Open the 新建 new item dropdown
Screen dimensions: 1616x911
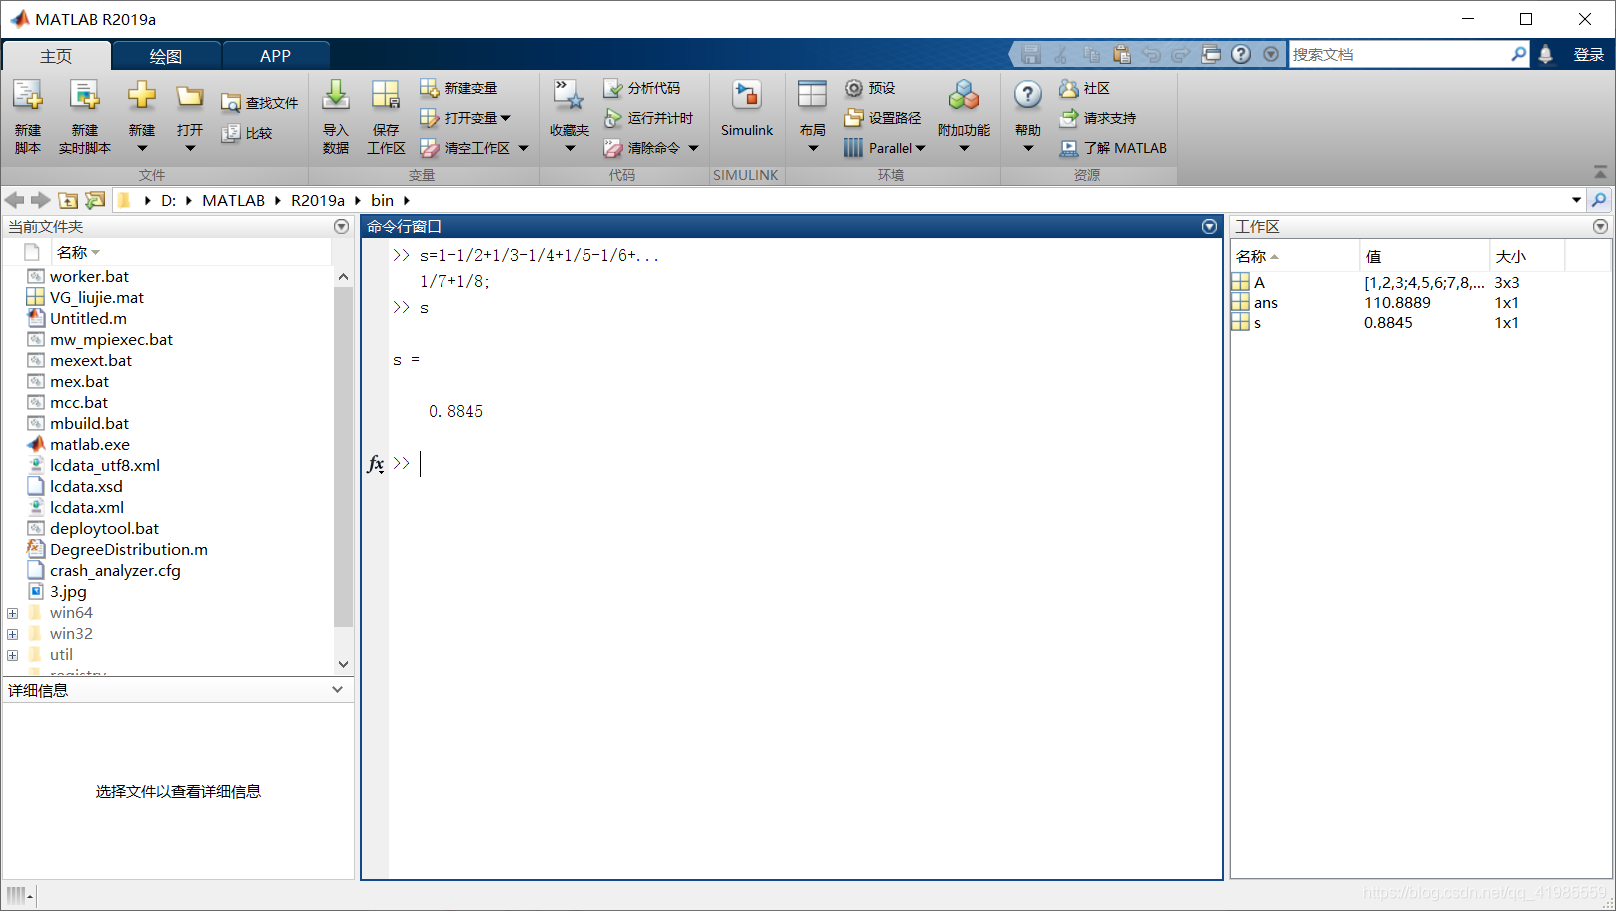coord(142,117)
